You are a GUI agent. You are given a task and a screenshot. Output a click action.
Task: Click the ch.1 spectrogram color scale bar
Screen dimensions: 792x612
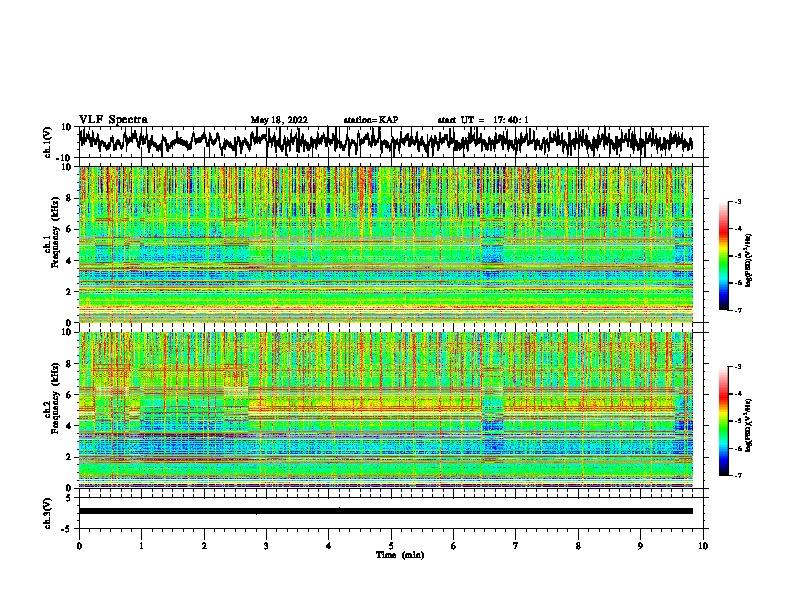click(724, 256)
